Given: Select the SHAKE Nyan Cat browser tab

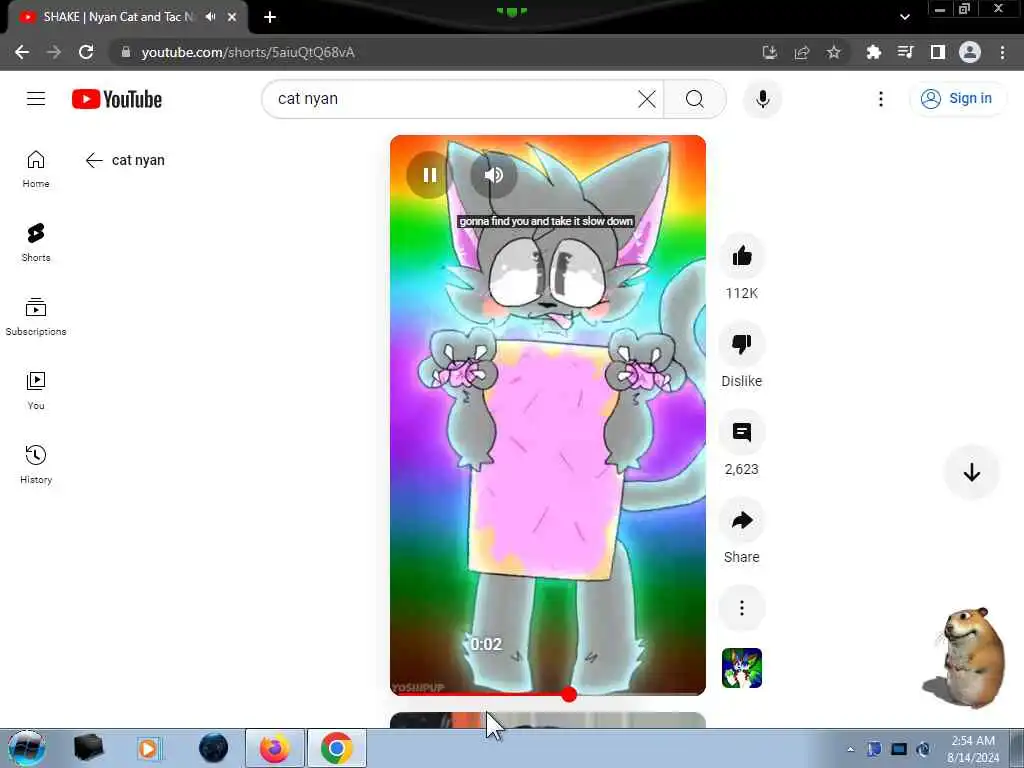Looking at the screenshot, I should click(x=128, y=17).
